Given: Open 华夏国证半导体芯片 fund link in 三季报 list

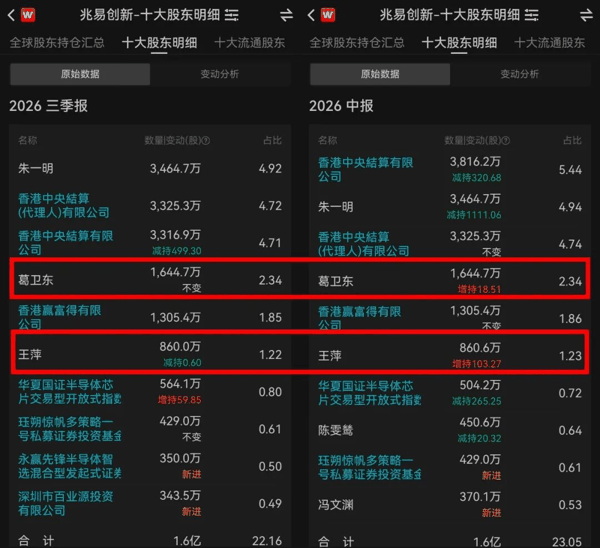Looking at the screenshot, I should pyautogui.click(x=70, y=391).
